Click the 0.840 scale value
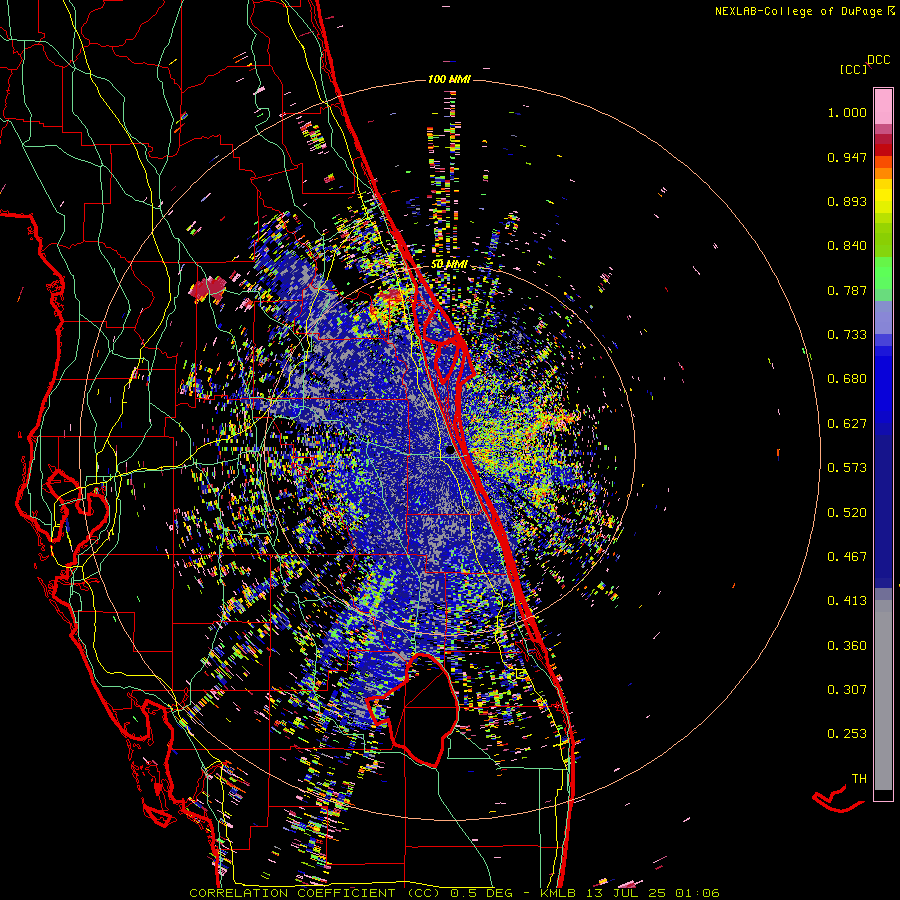 point(847,246)
